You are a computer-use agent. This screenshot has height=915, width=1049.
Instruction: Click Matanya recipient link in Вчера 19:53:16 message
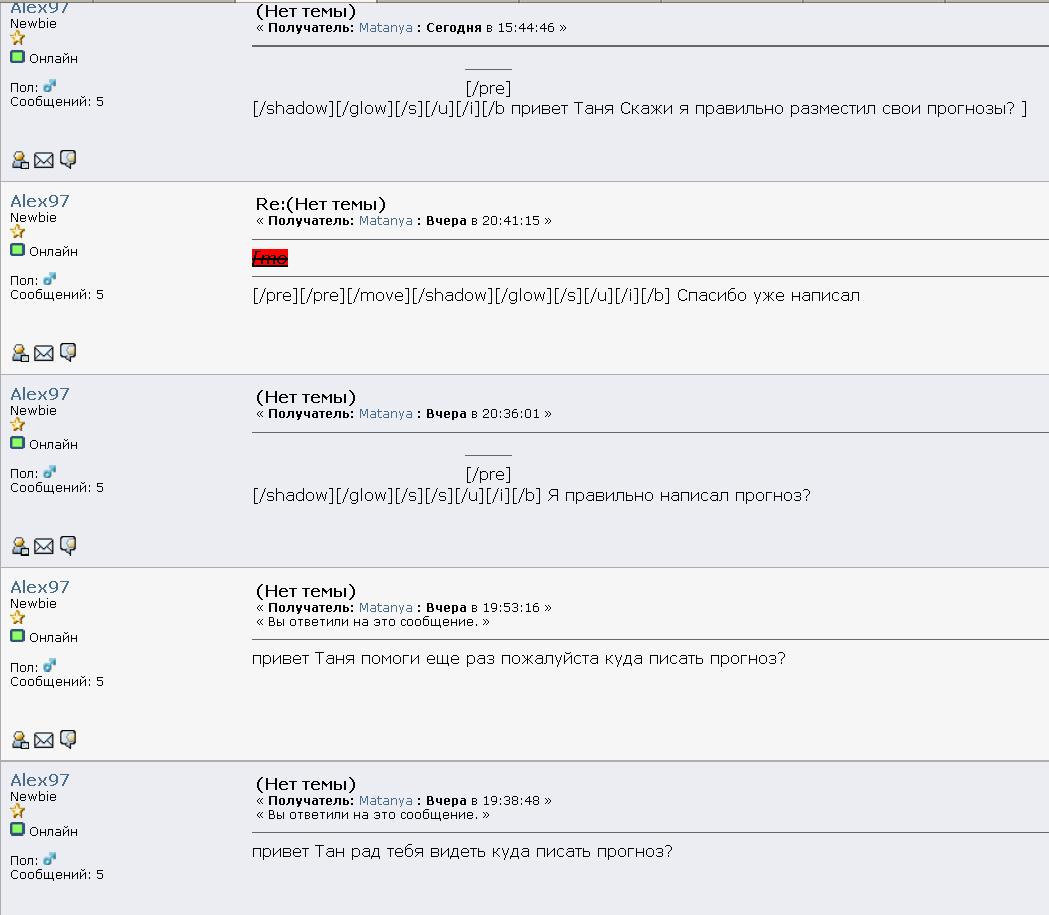pos(385,608)
